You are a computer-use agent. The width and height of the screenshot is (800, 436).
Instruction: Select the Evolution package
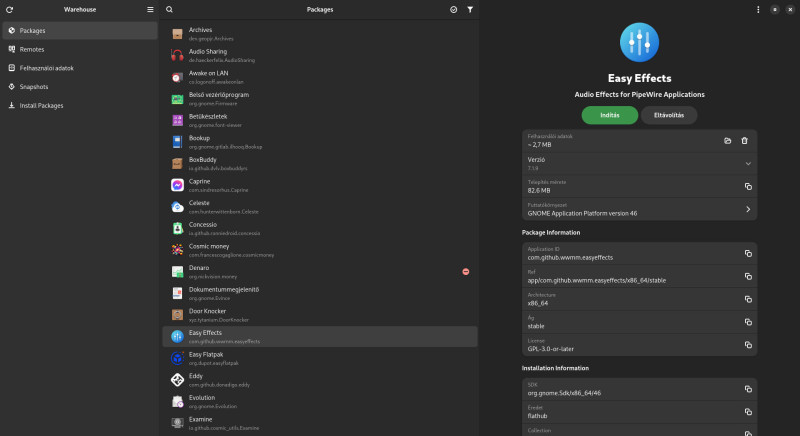[x=320, y=401]
